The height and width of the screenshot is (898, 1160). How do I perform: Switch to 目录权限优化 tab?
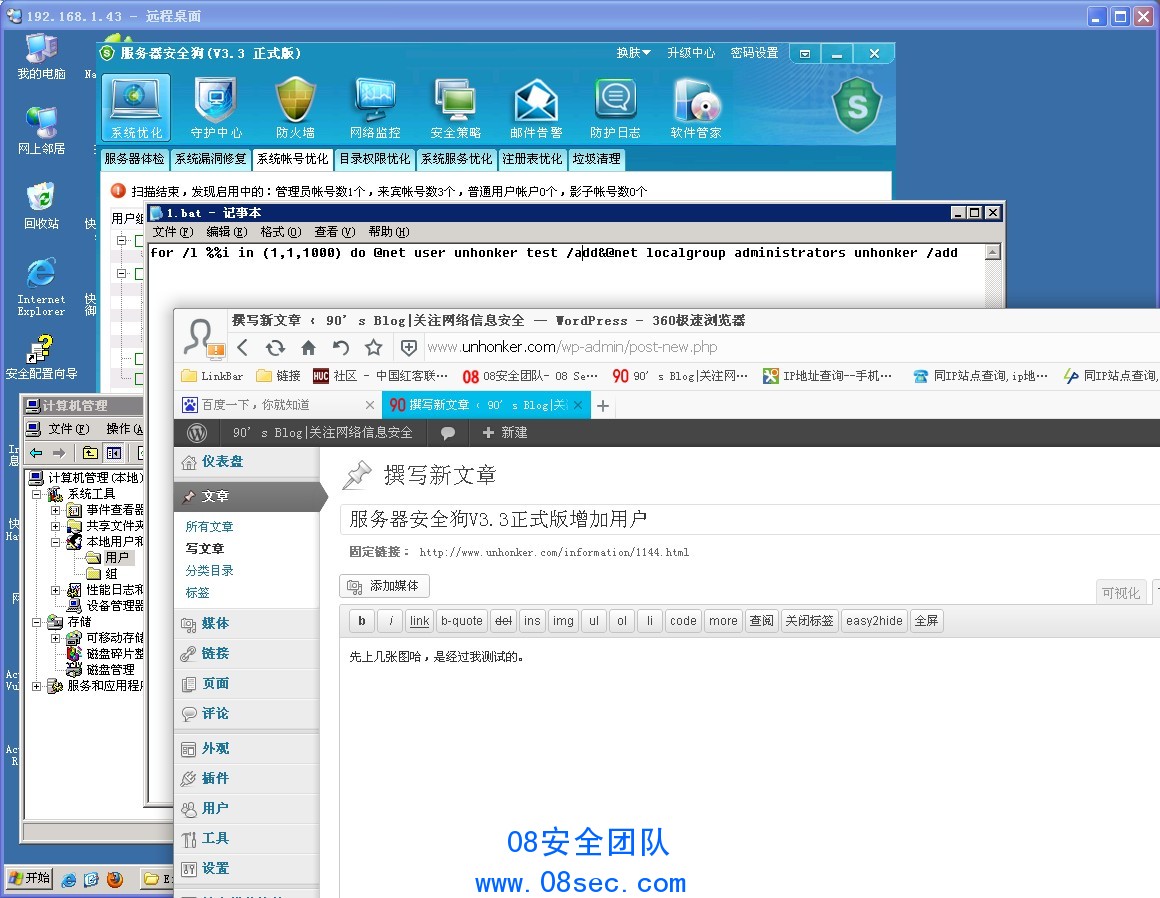375,159
